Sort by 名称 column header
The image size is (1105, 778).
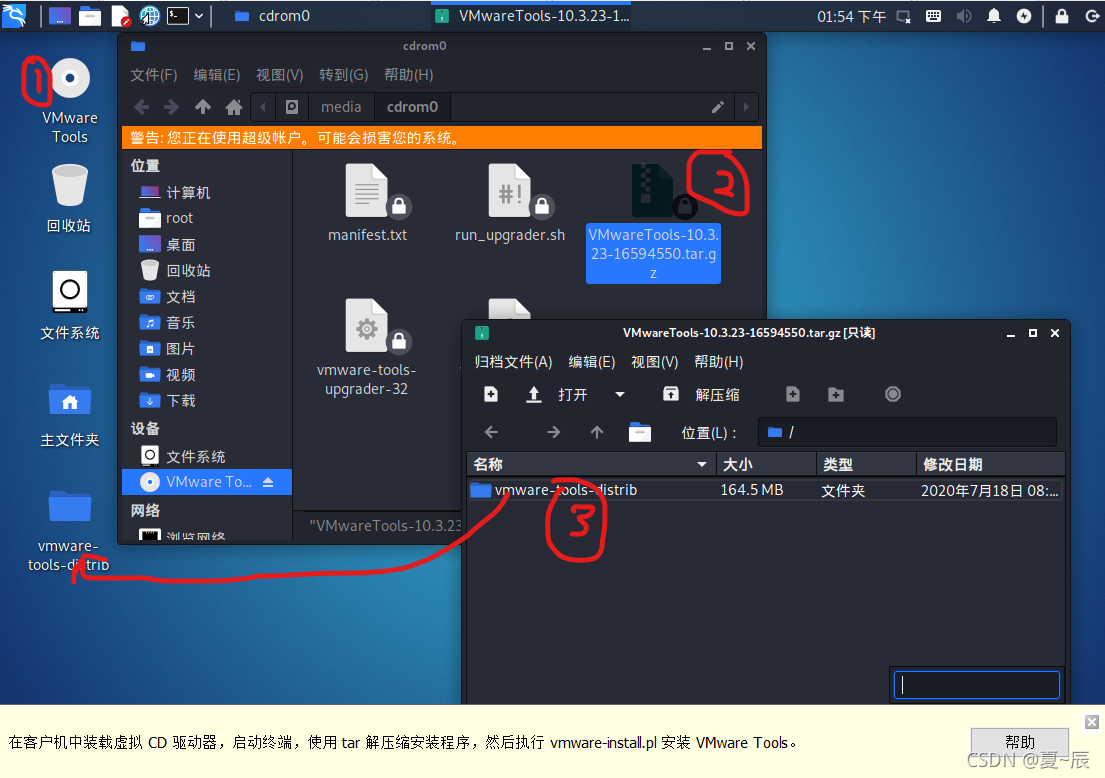tap(591, 464)
